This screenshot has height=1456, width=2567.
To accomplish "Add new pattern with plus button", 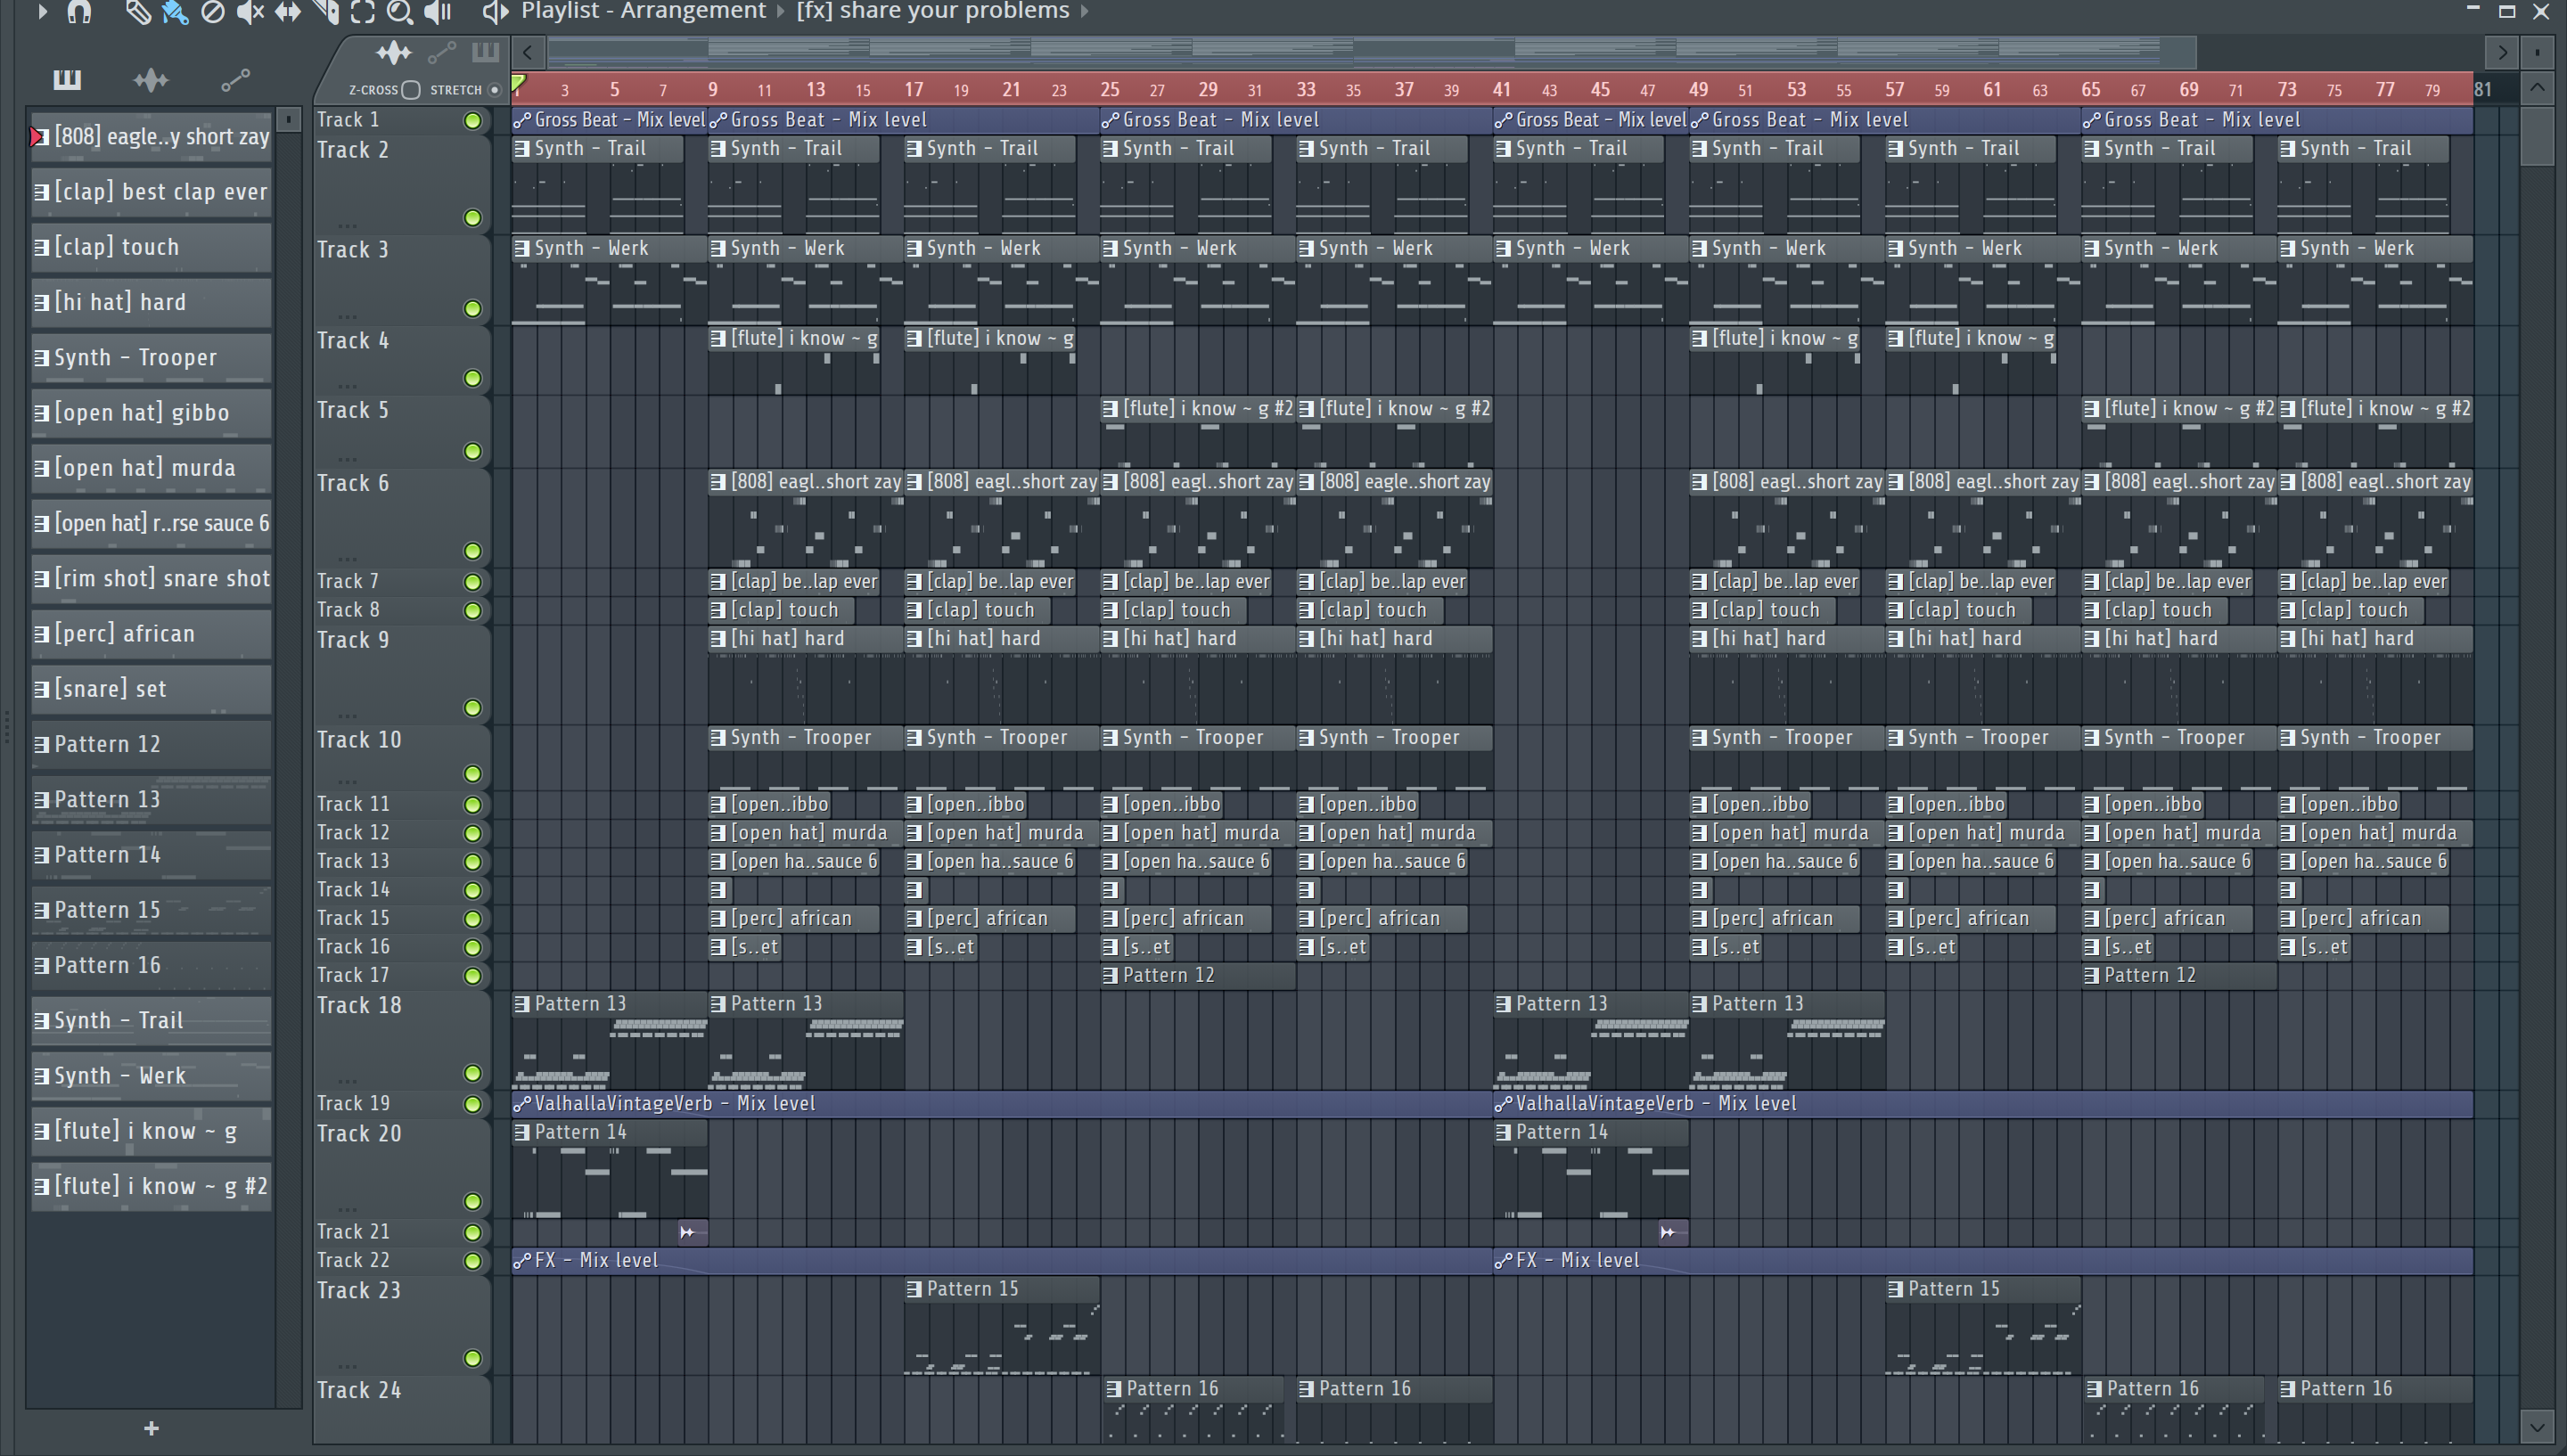I will click(151, 1428).
